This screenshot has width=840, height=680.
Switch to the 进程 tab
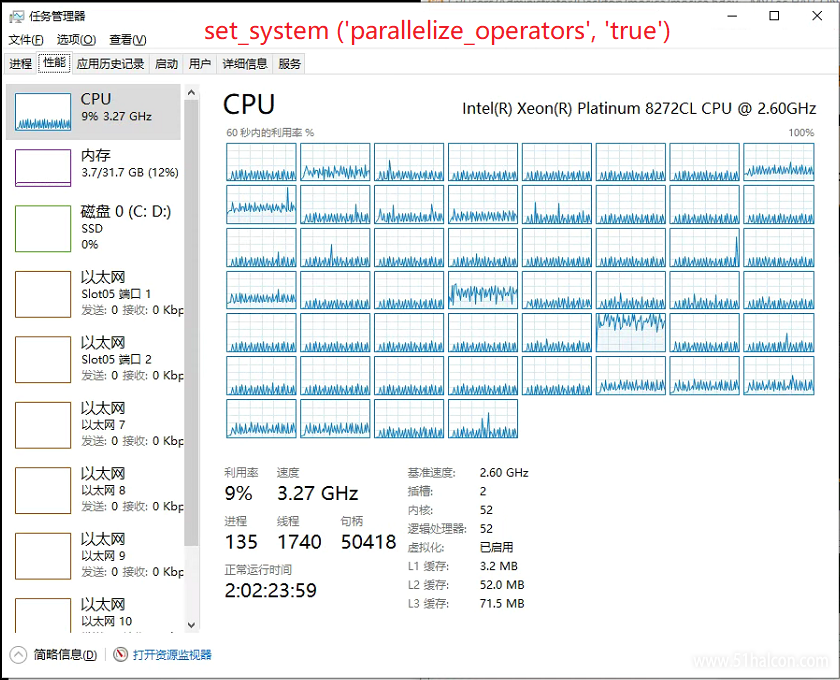[x=20, y=64]
